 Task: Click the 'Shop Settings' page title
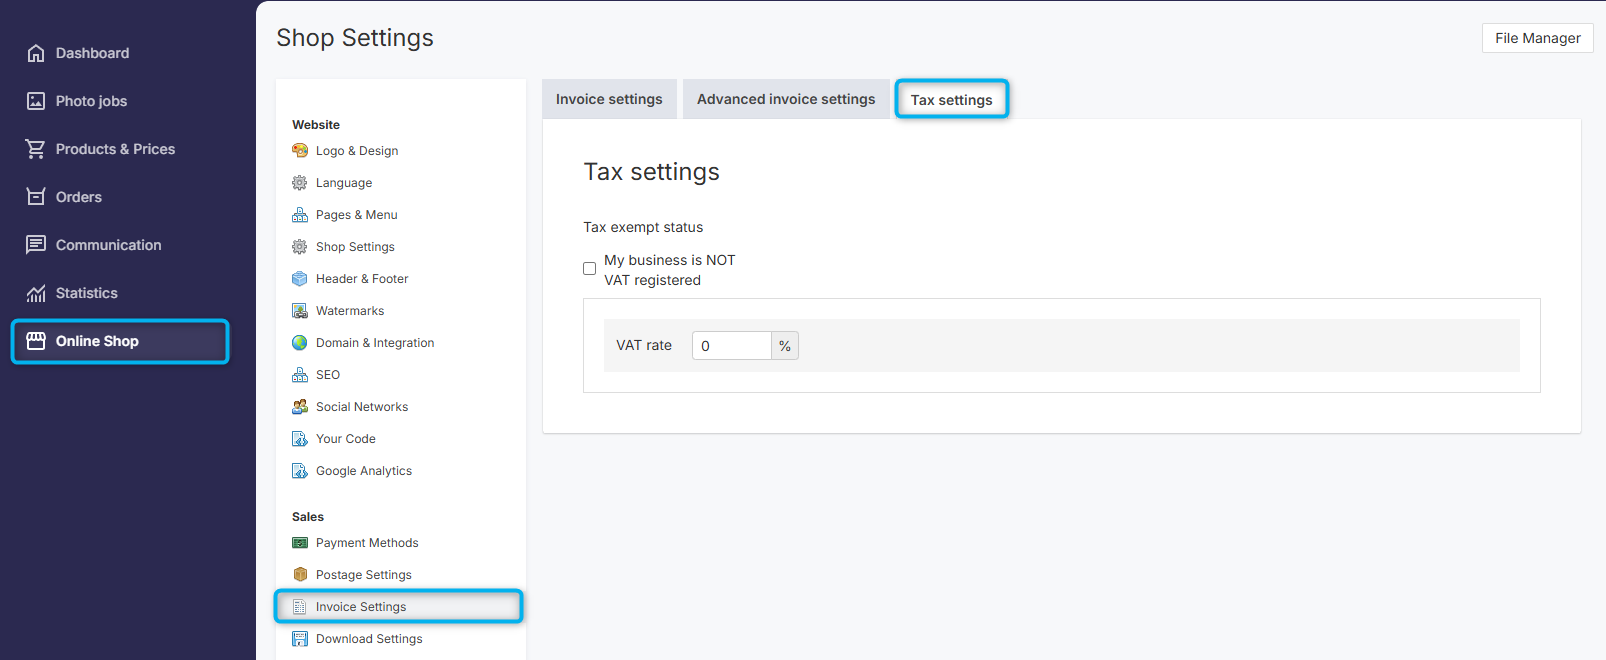pyautogui.click(x=355, y=38)
